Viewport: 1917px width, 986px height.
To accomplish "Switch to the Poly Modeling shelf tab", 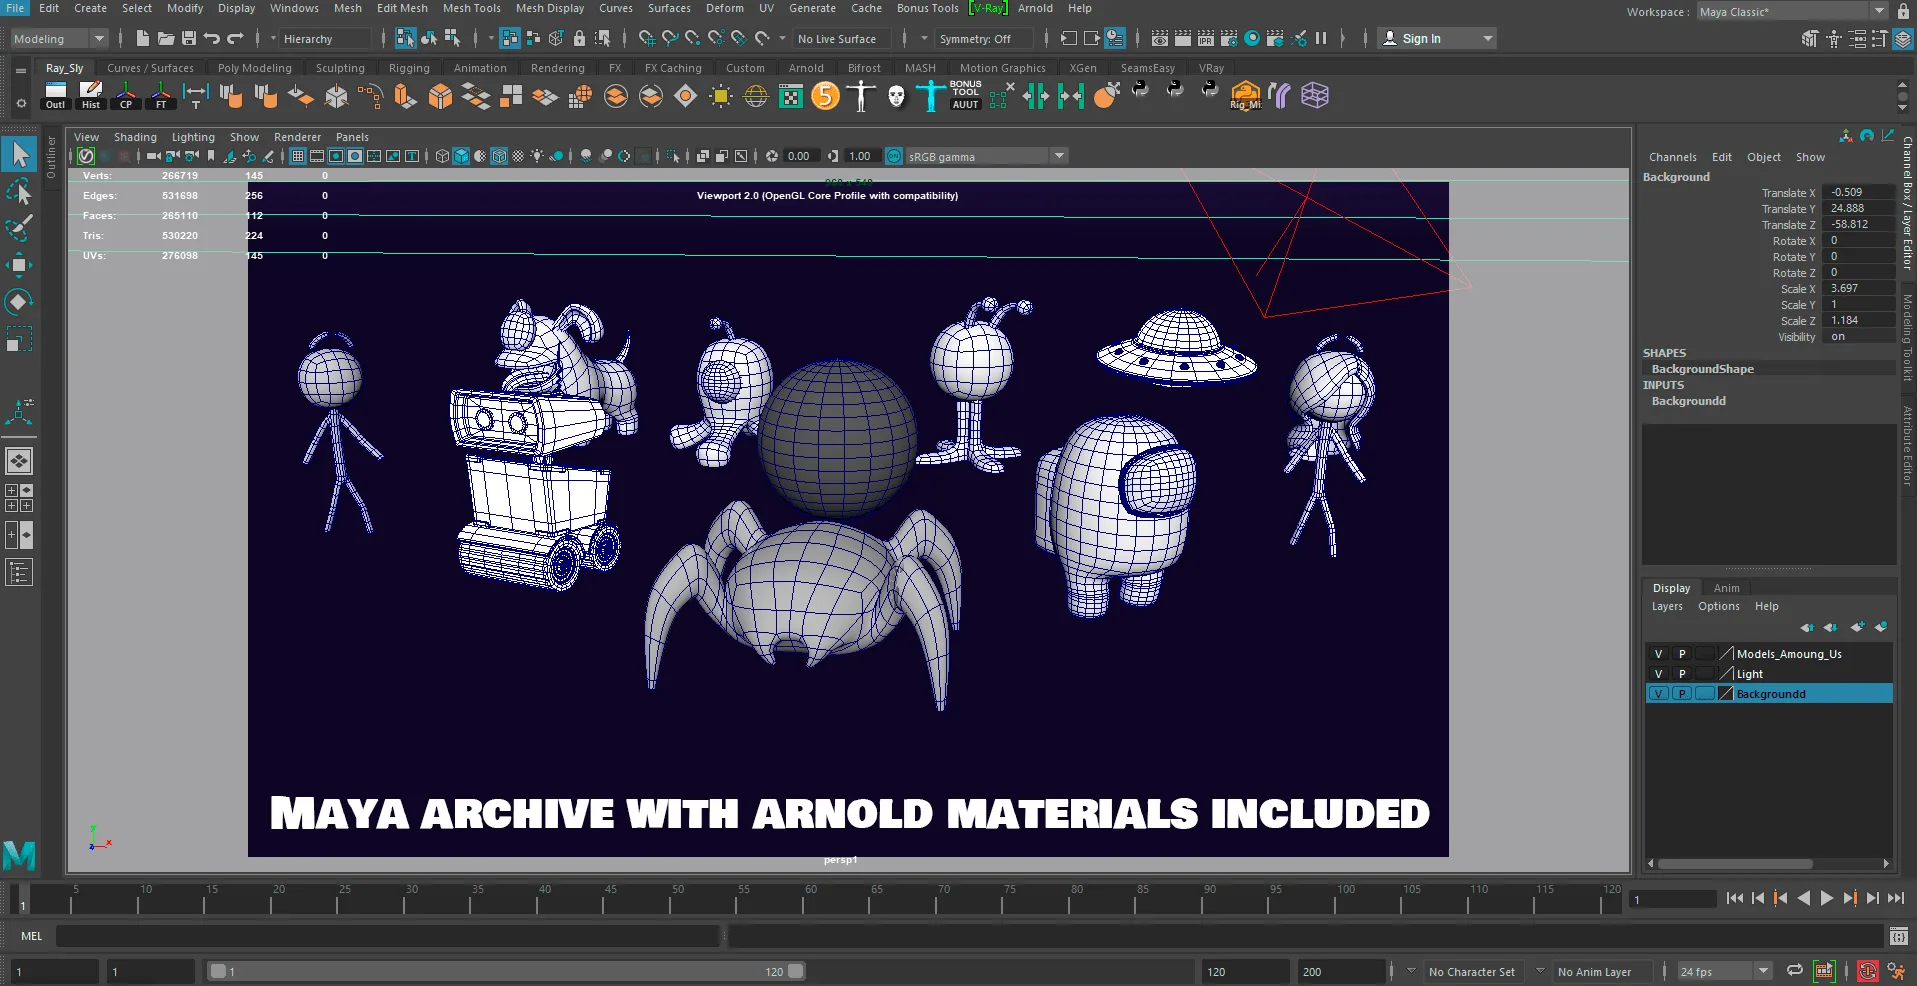I will (255, 68).
